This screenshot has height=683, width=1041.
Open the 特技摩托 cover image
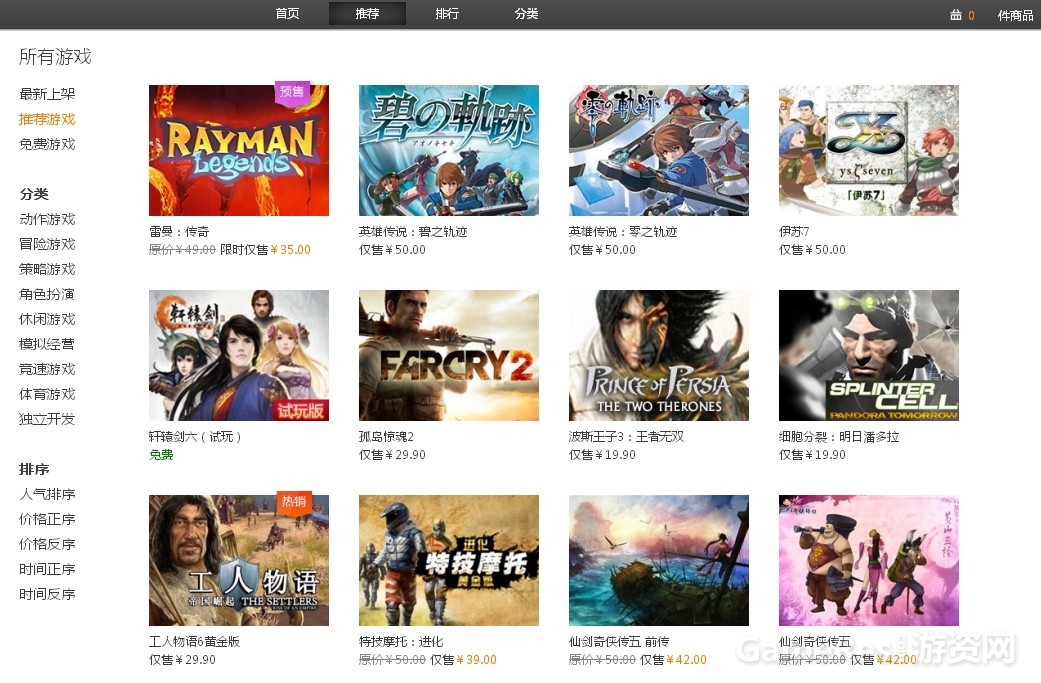(449, 560)
